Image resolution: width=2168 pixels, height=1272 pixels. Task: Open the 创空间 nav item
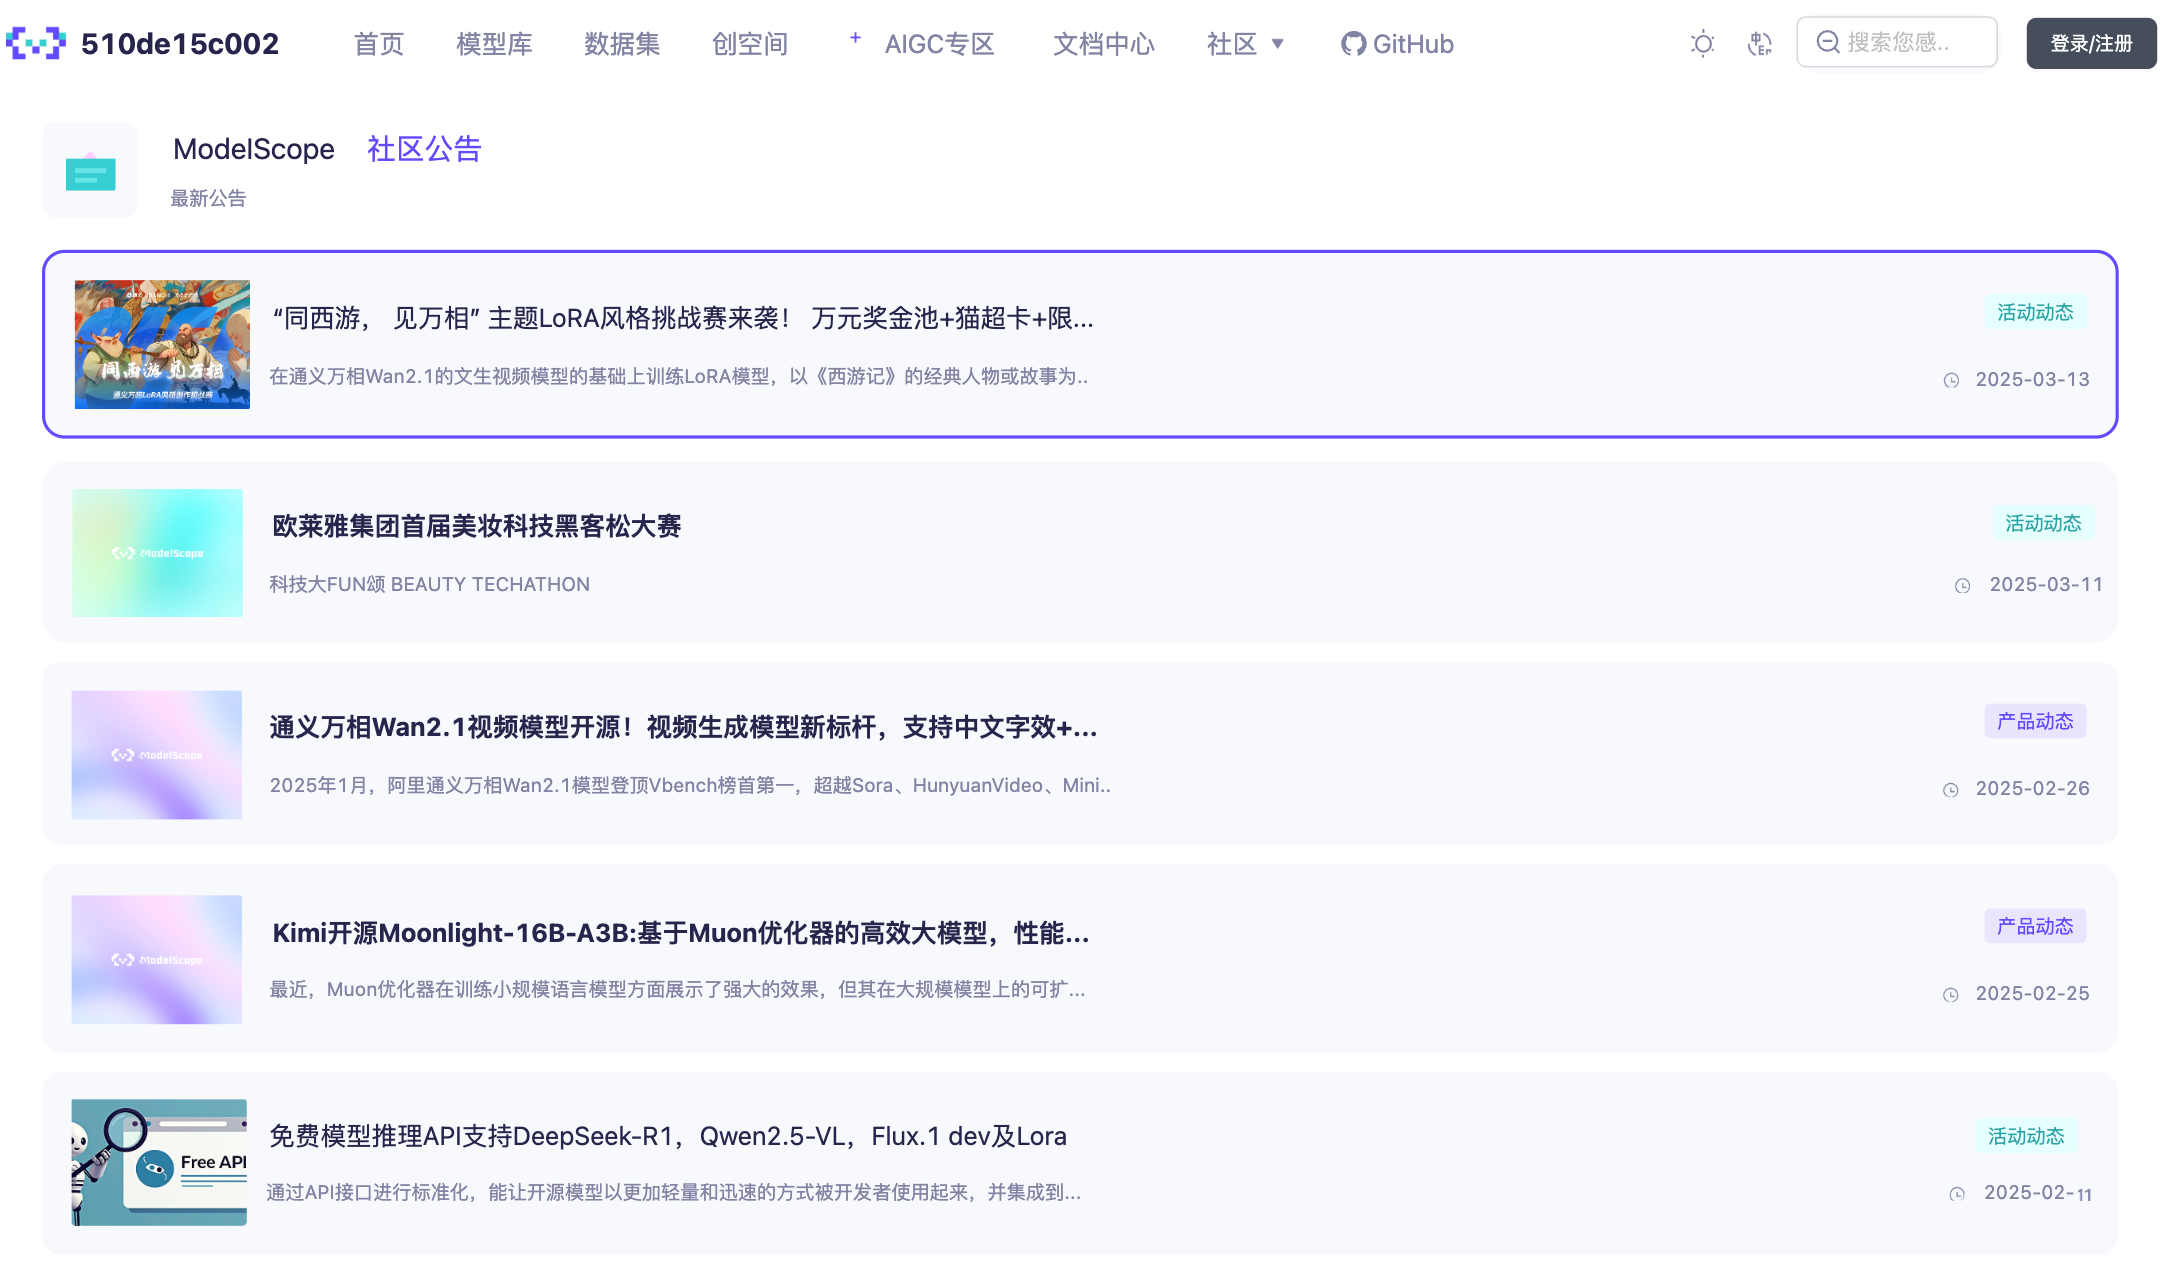750,44
